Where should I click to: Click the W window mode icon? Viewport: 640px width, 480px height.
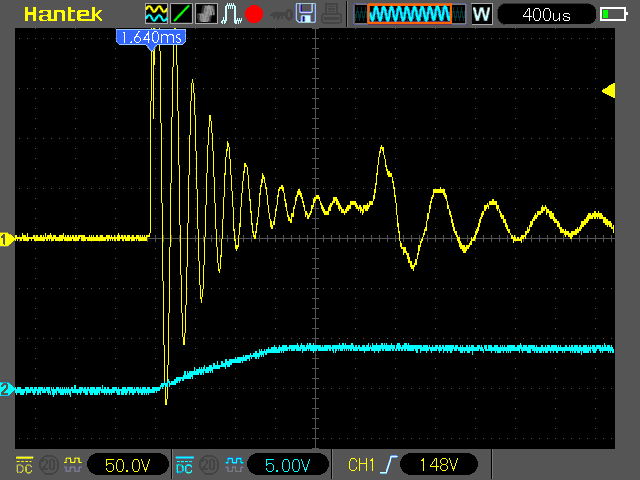tap(481, 14)
